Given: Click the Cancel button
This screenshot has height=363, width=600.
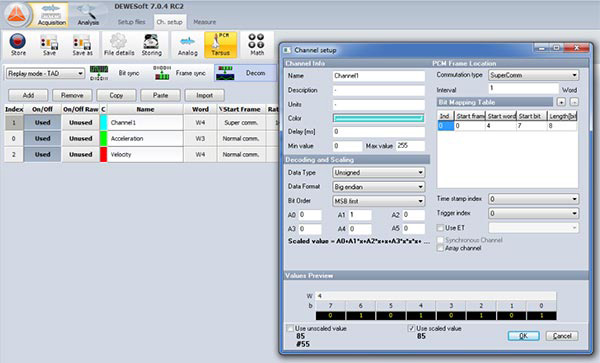Looking at the screenshot, I should tap(562, 336).
